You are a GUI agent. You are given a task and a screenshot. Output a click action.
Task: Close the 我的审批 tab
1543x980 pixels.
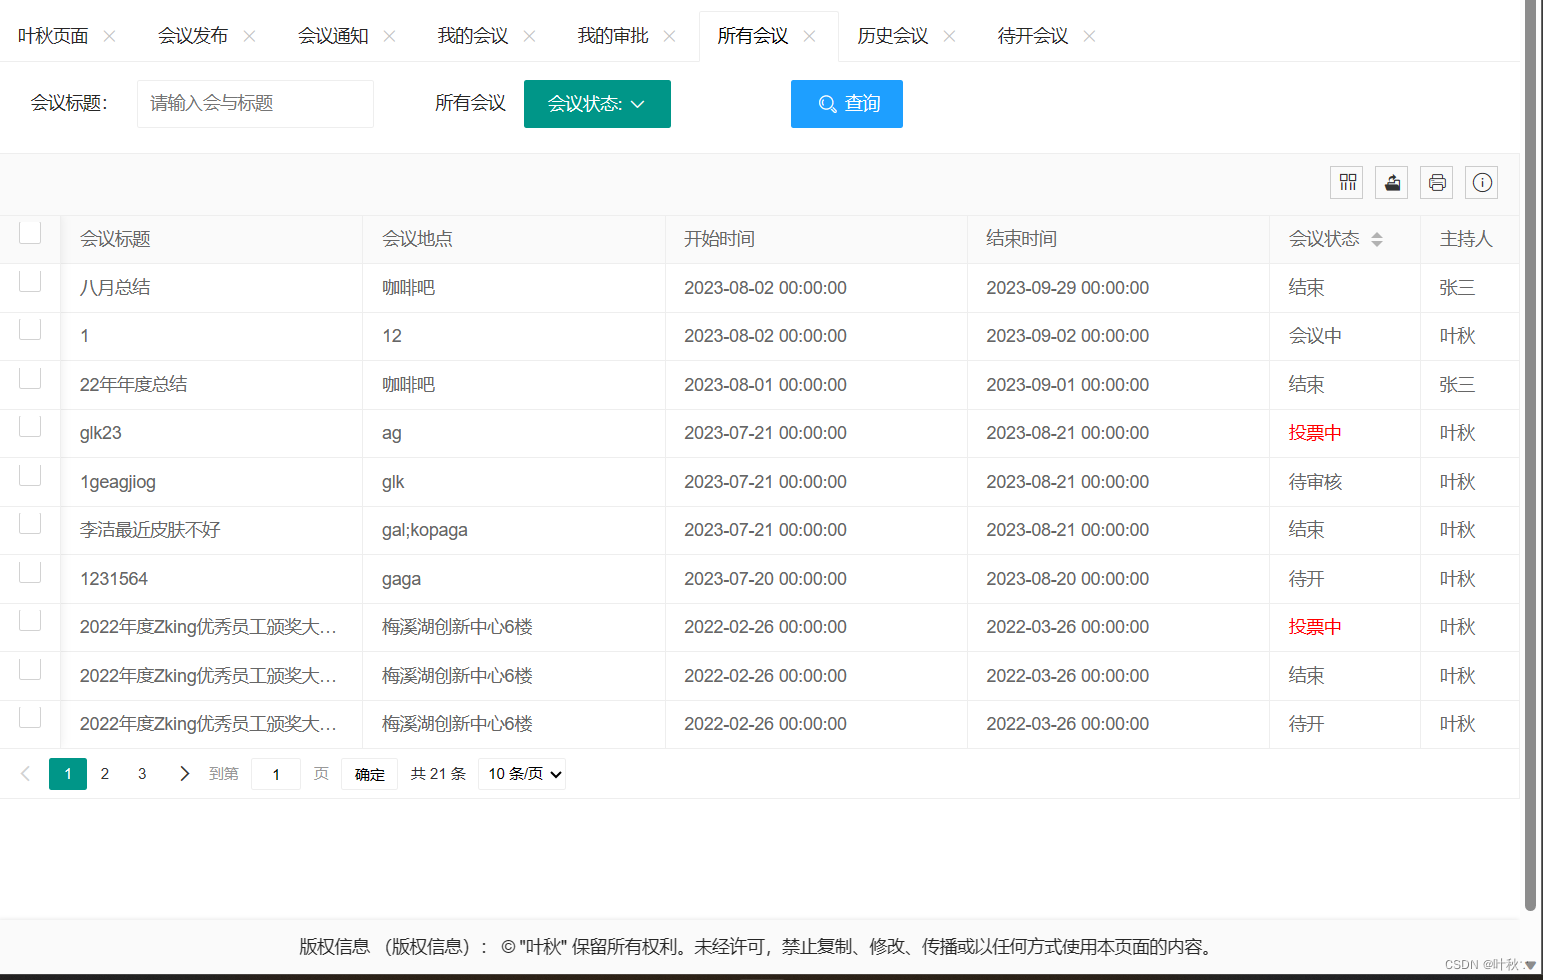coord(670,36)
